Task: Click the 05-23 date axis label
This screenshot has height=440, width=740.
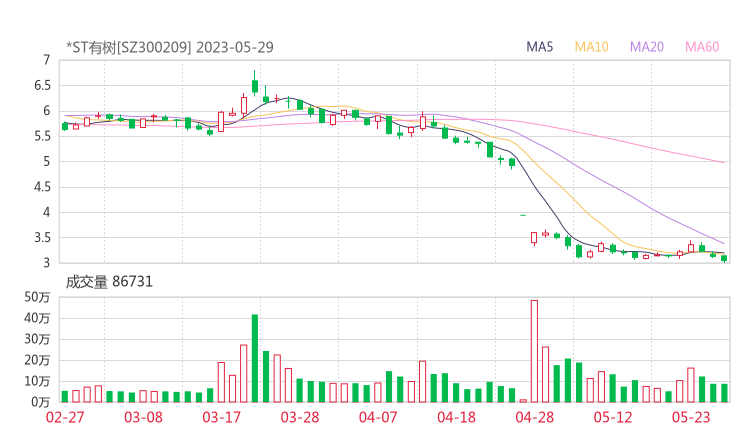Action: pos(691,417)
